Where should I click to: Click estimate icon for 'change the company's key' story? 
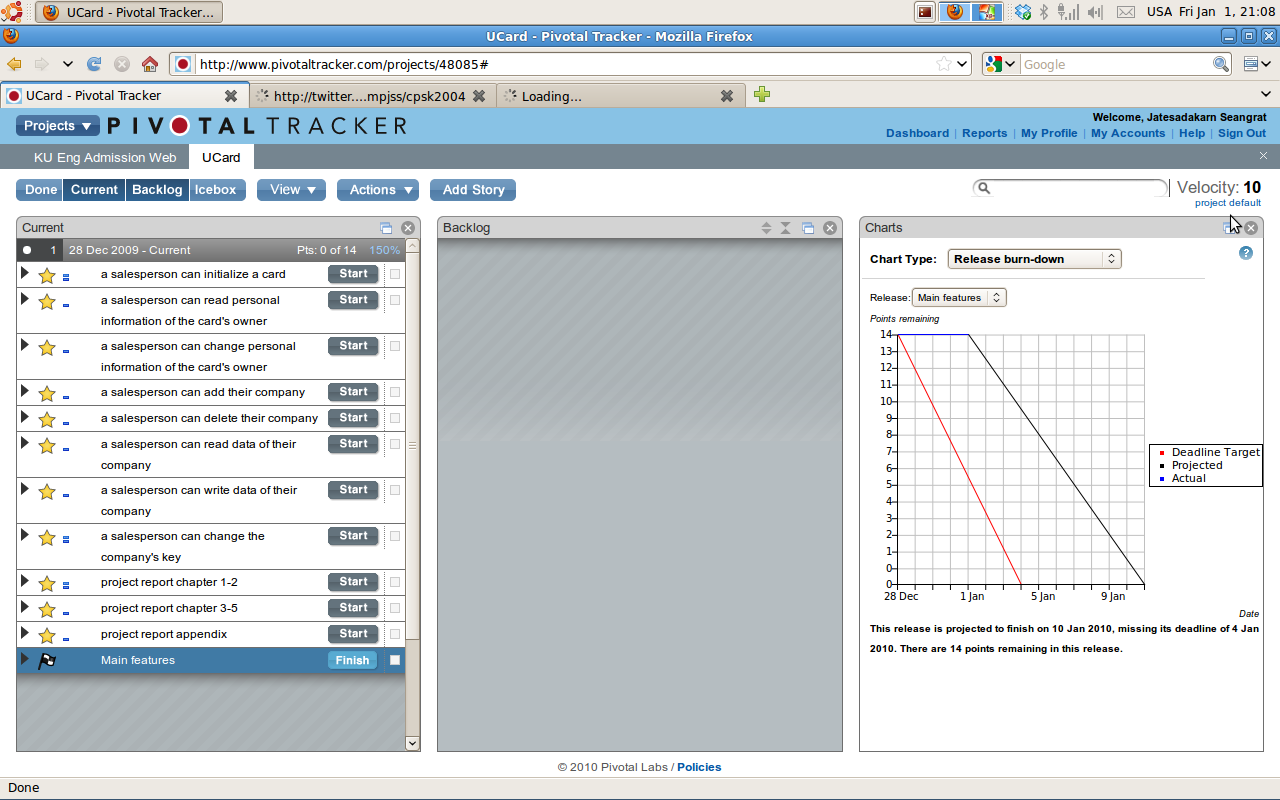pos(66,539)
